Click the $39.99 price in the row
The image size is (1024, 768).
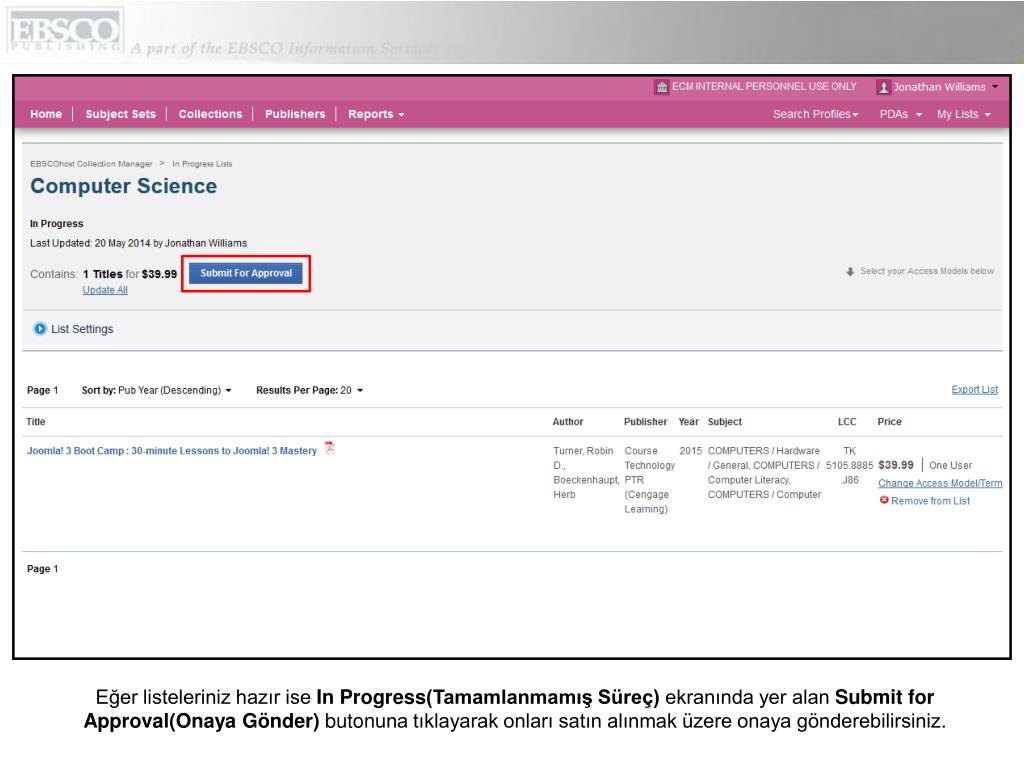(x=896, y=465)
